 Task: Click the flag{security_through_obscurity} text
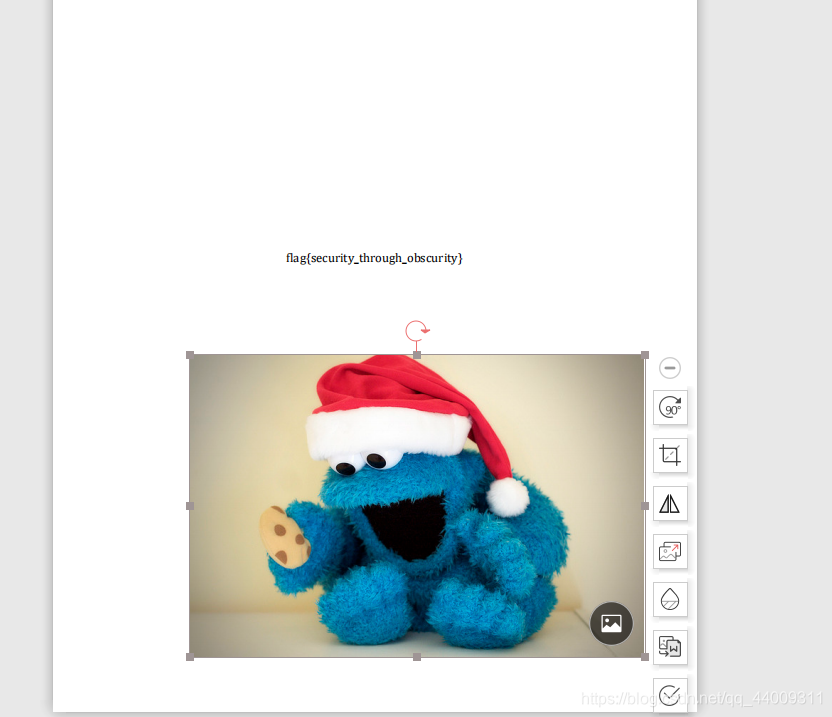pos(374,258)
